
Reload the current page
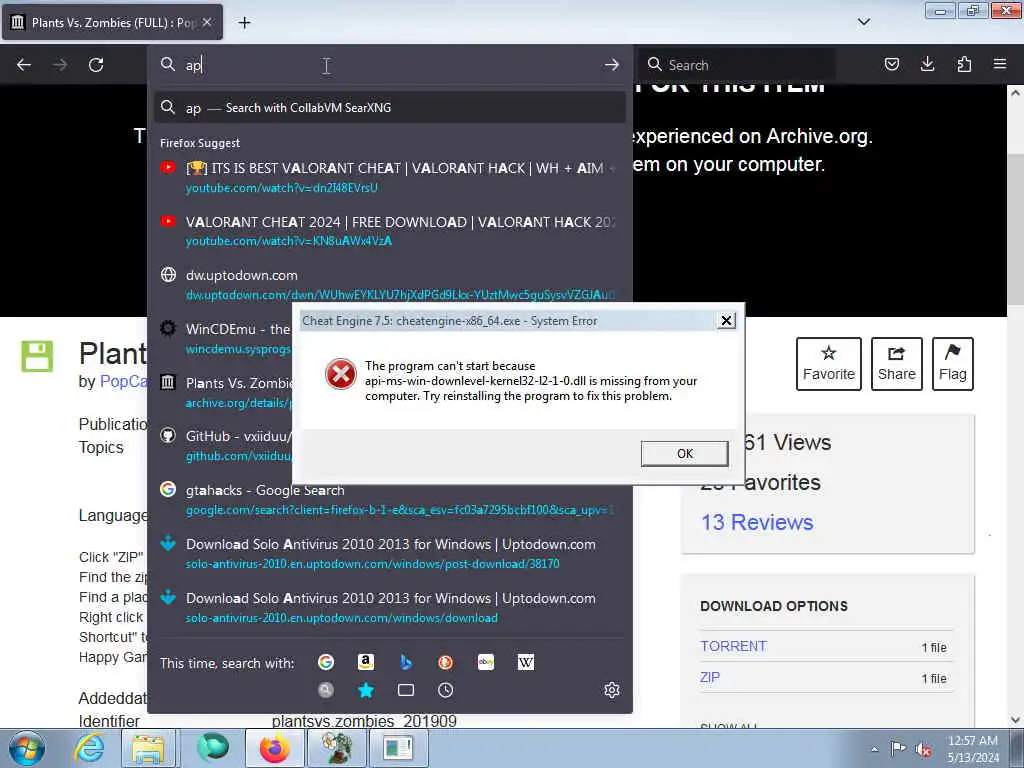tap(96, 65)
